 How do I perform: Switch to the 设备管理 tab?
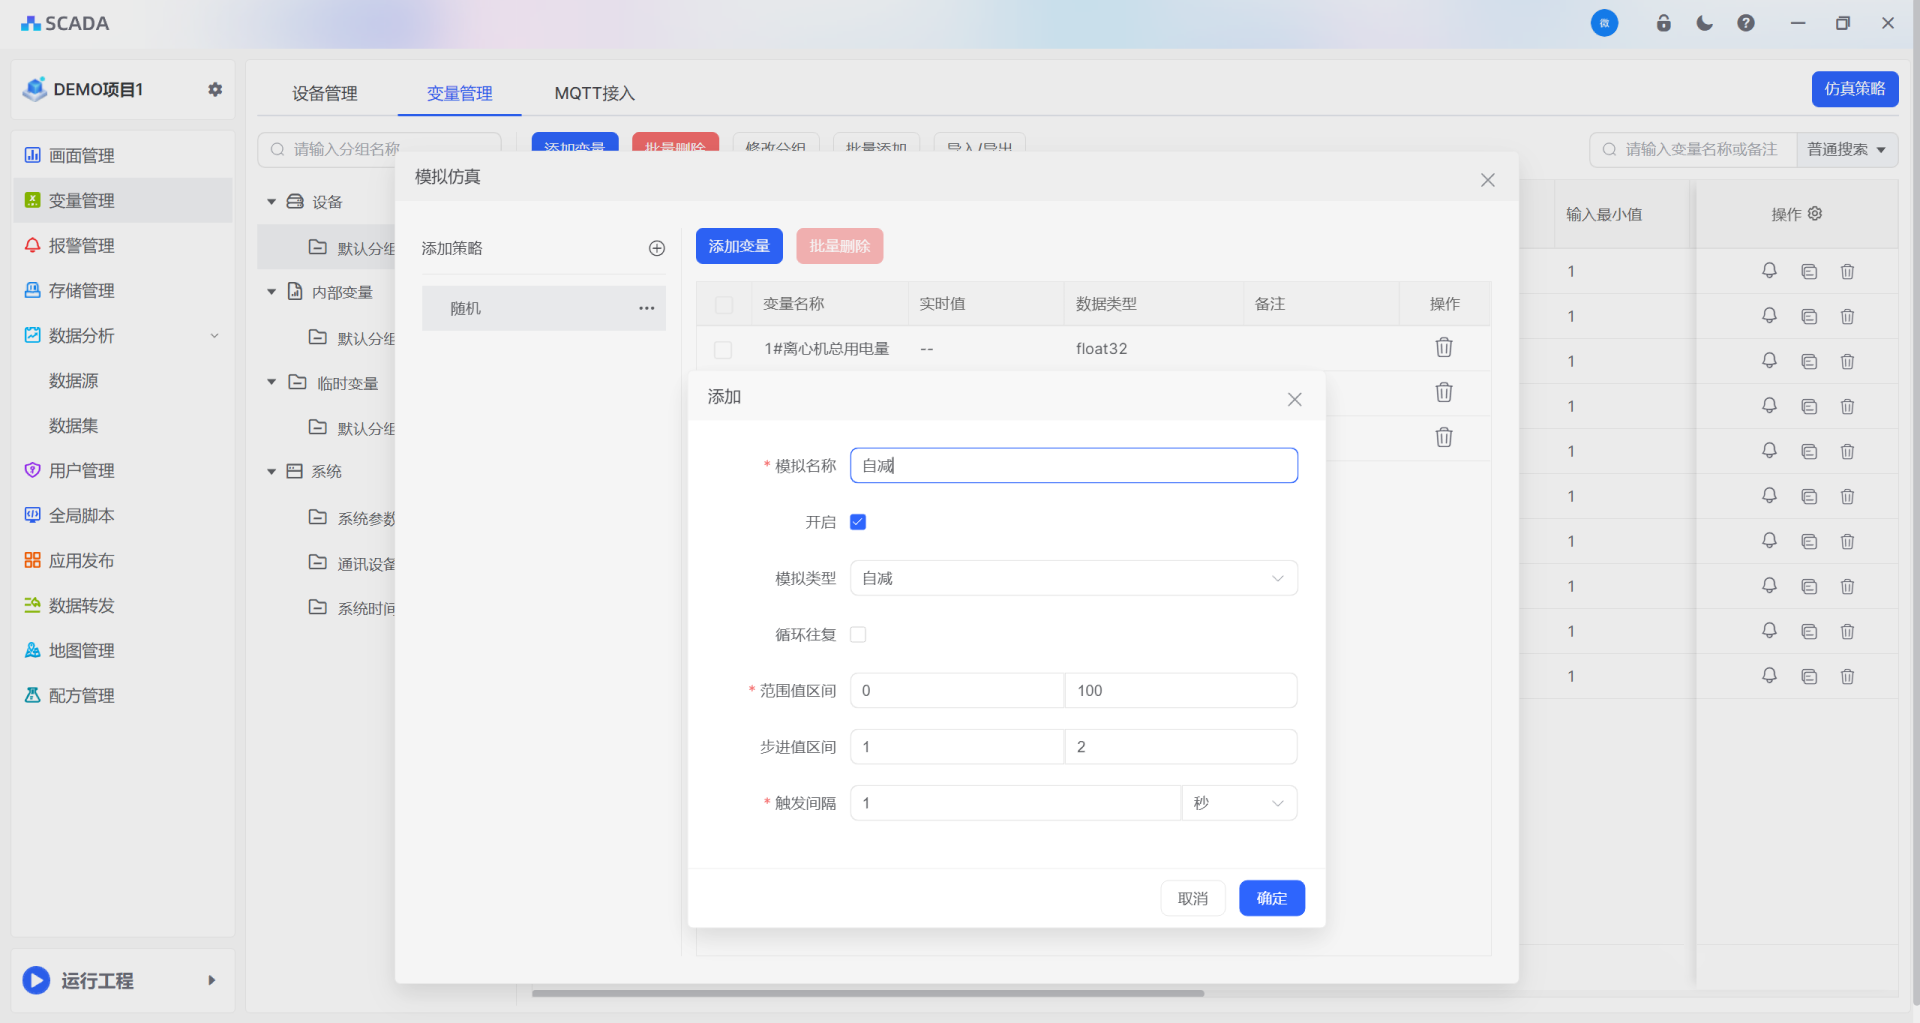(324, 93)
